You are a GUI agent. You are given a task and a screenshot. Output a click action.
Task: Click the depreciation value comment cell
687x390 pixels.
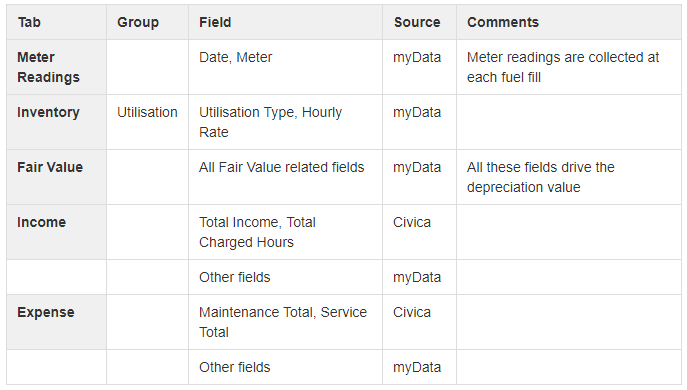569,177
